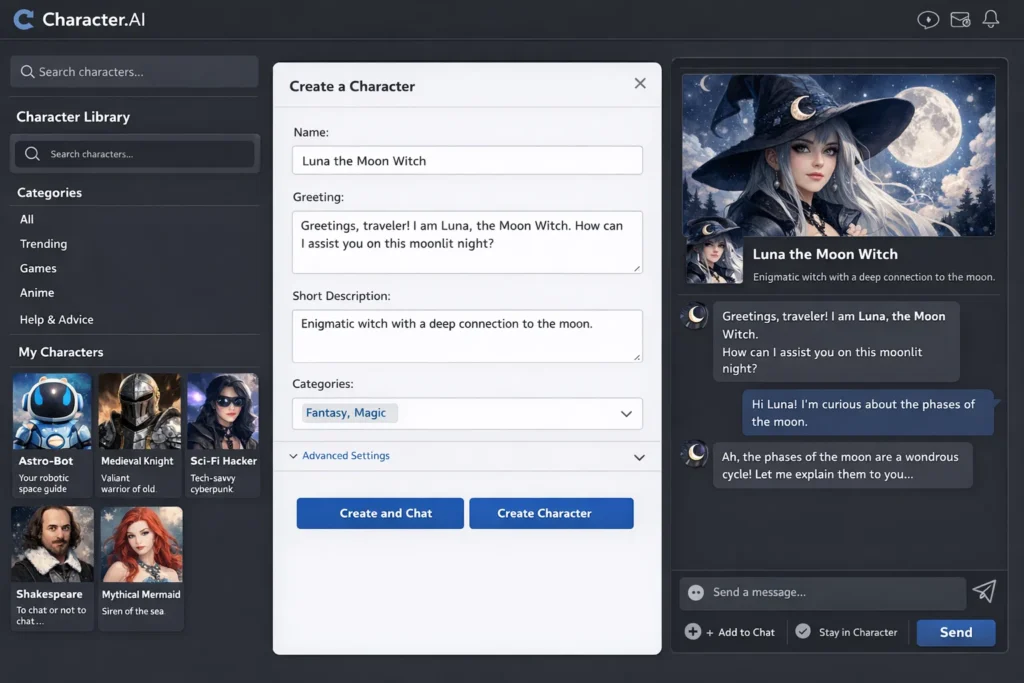Screen dimensions: 1024x683
Task: Open the Mythical Mermaid character thumbnail
Action: pos(141,543)
